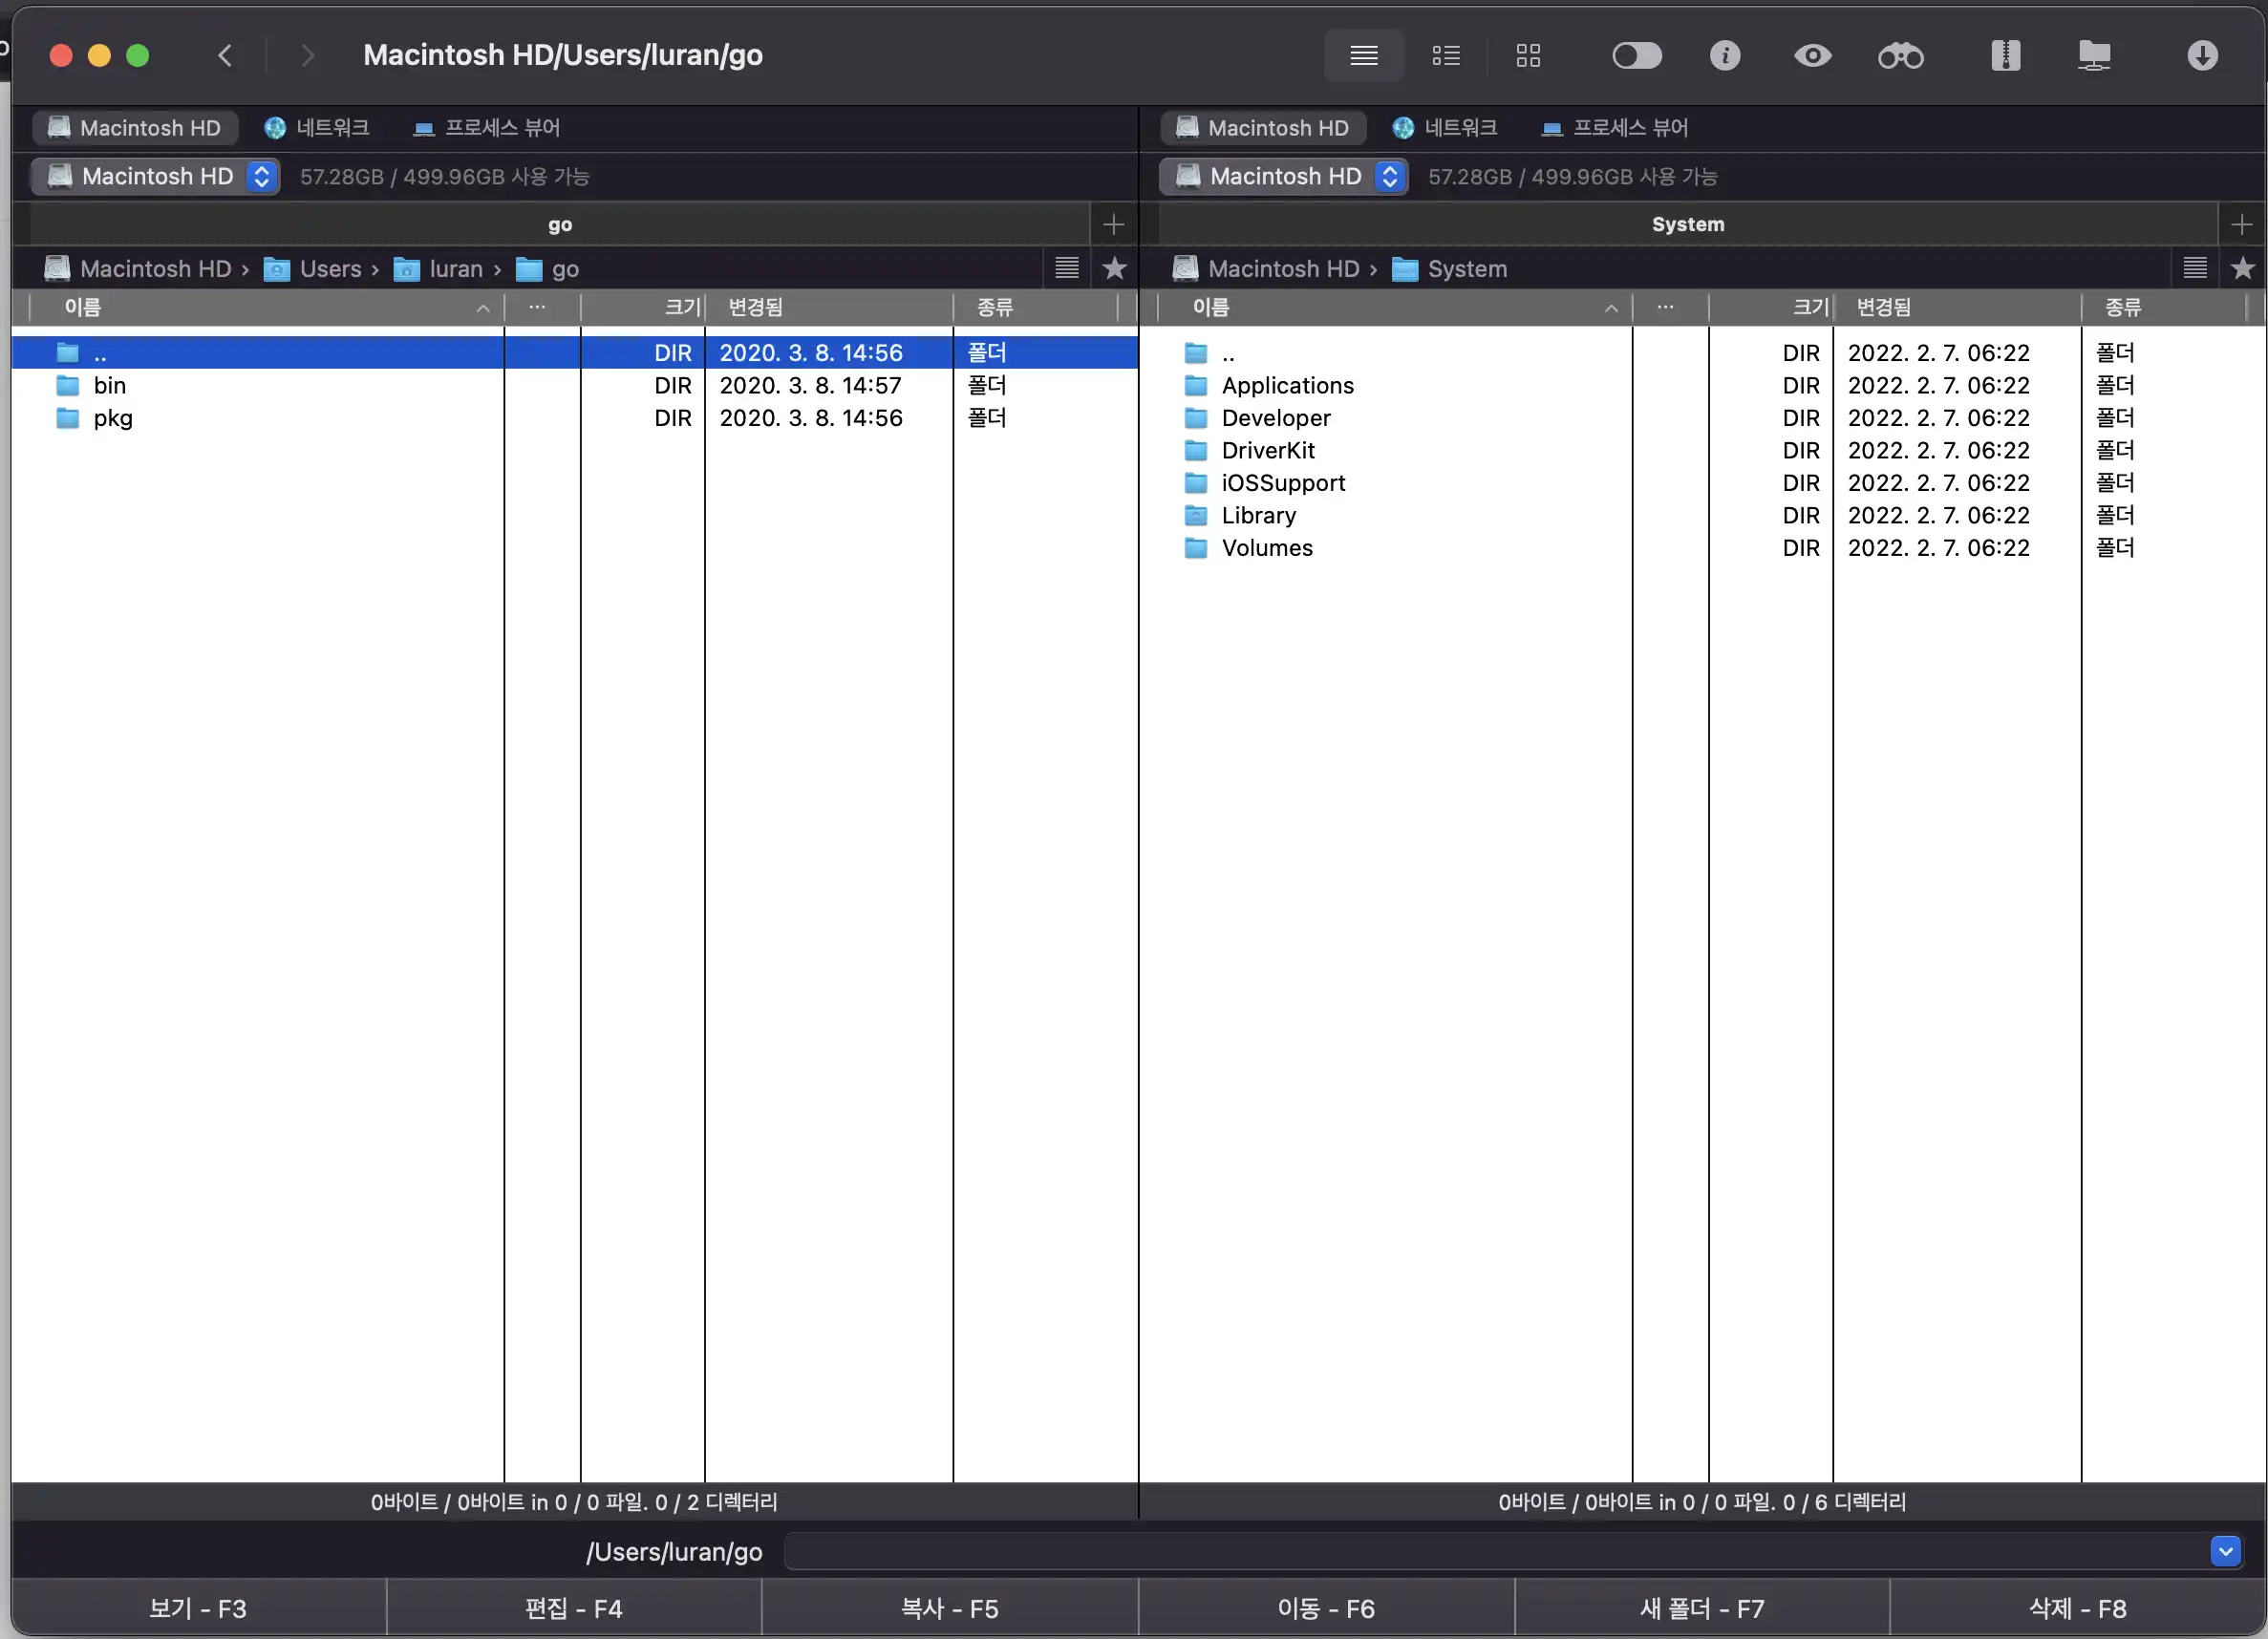Open the download queue arrow icon

tap(2202, 56)
